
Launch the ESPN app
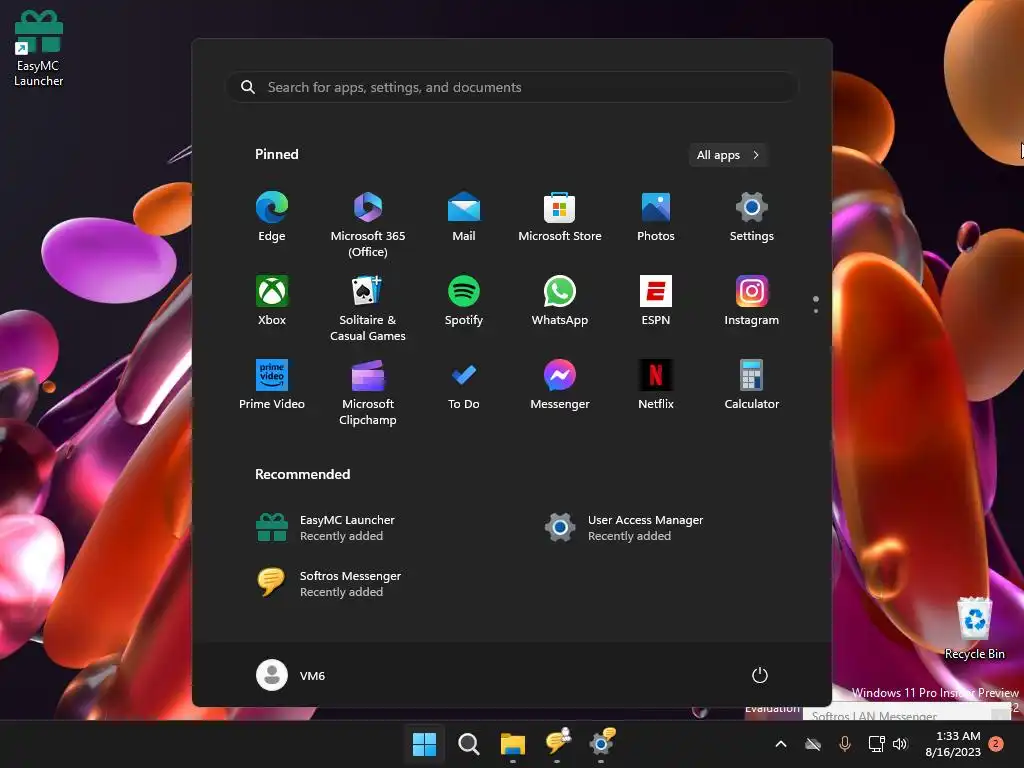(x=656, y=301)
